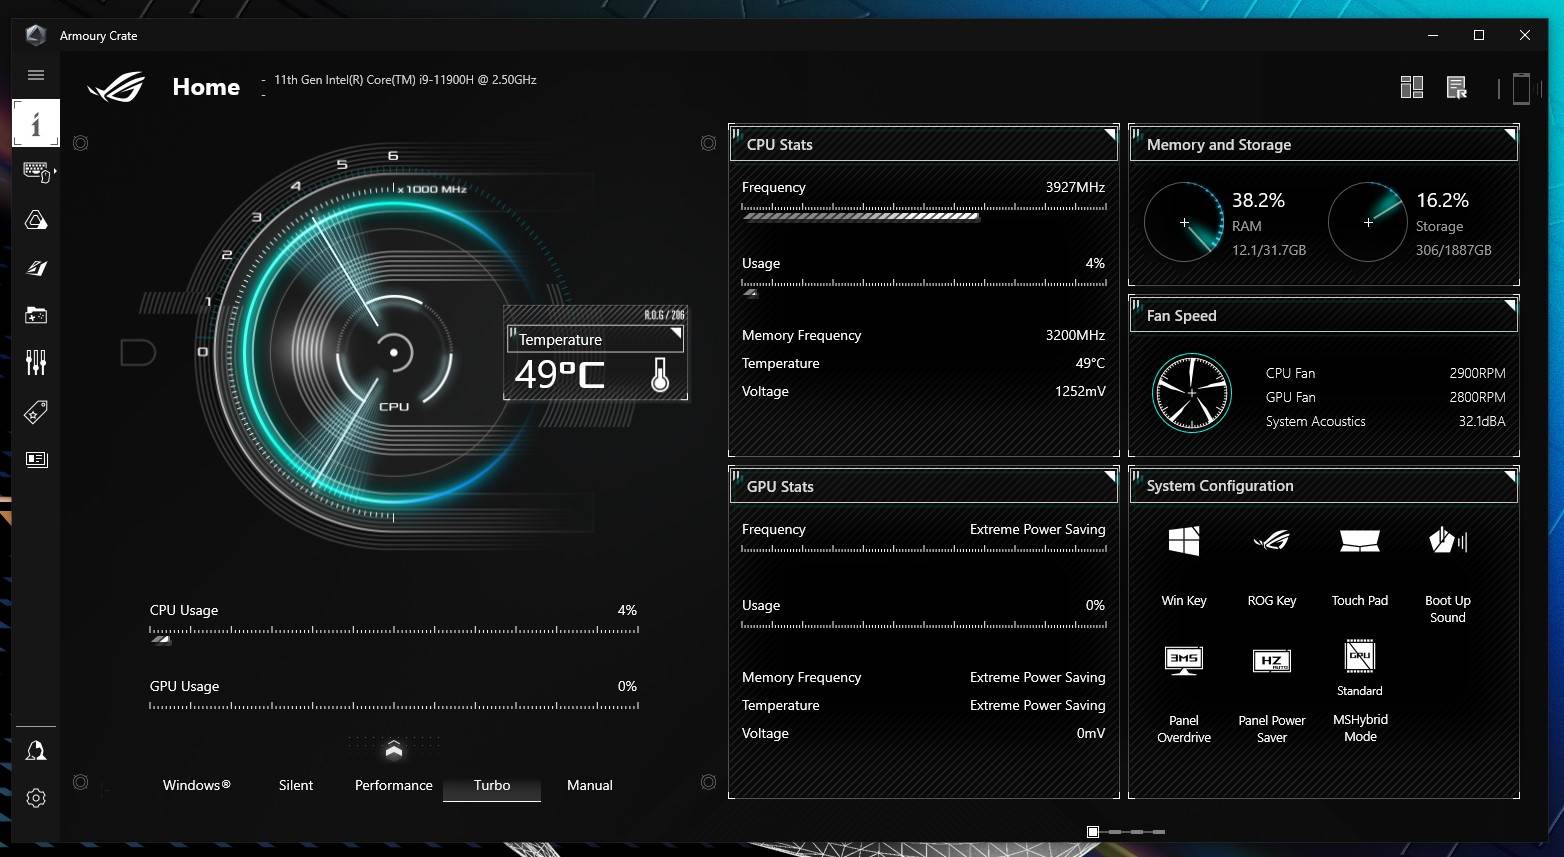
Task: Expand the Temperature widget corner arrow
Action: pos(676,333)
